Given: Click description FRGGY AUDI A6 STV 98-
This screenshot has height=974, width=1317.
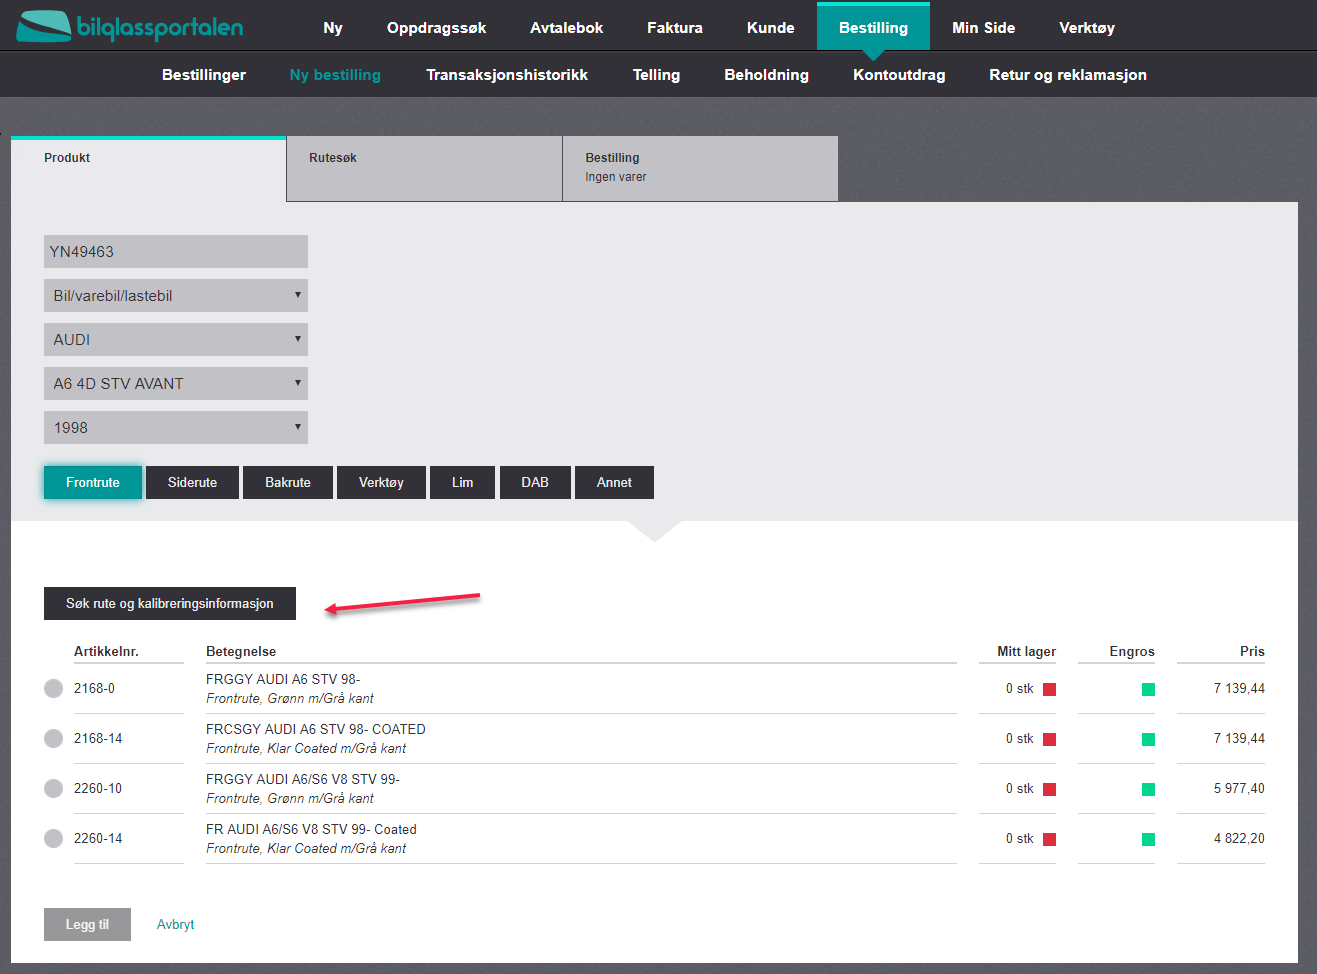Looking at the screenshot, I should pos(283,679).
